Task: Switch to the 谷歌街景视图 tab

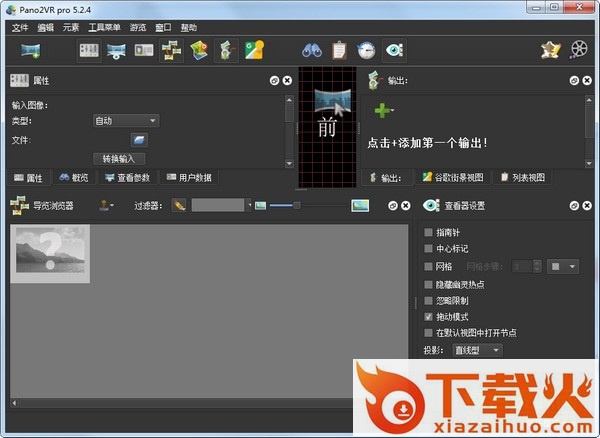Action: coord(453,177)
